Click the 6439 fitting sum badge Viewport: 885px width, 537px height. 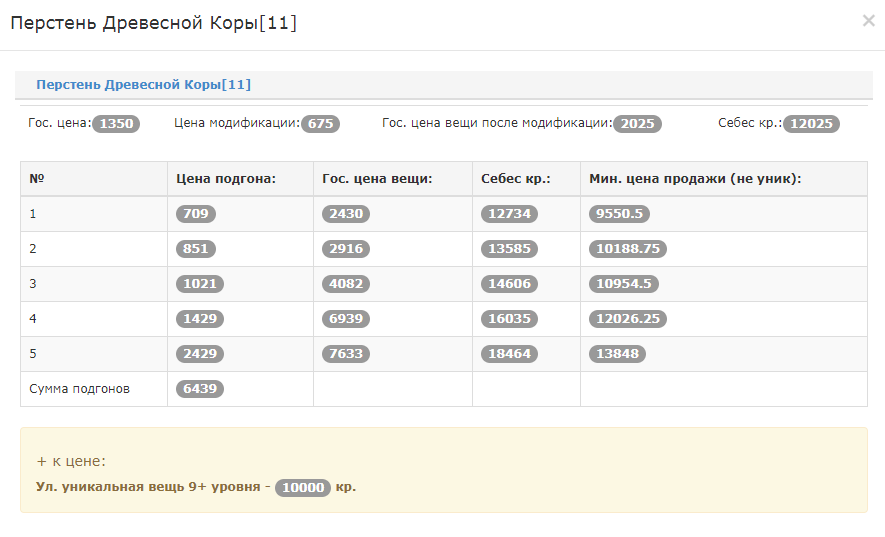pos(199,389)
